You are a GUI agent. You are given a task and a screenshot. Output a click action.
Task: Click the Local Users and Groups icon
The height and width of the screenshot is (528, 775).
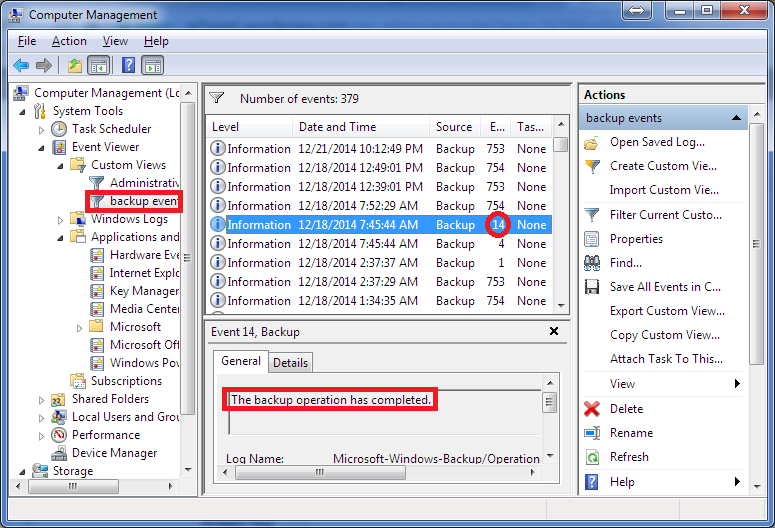[x=59, y=417]
